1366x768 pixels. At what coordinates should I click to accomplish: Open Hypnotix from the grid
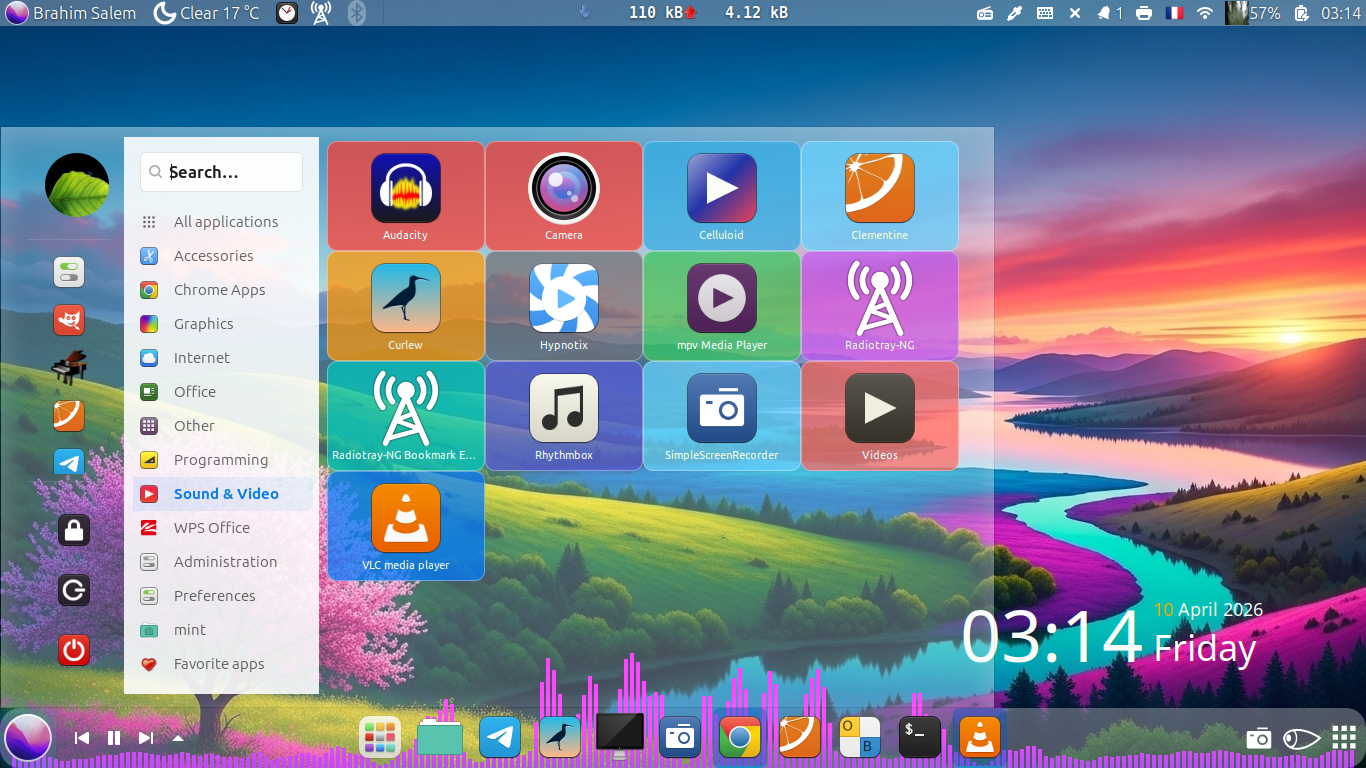click(x=564, y=306)
